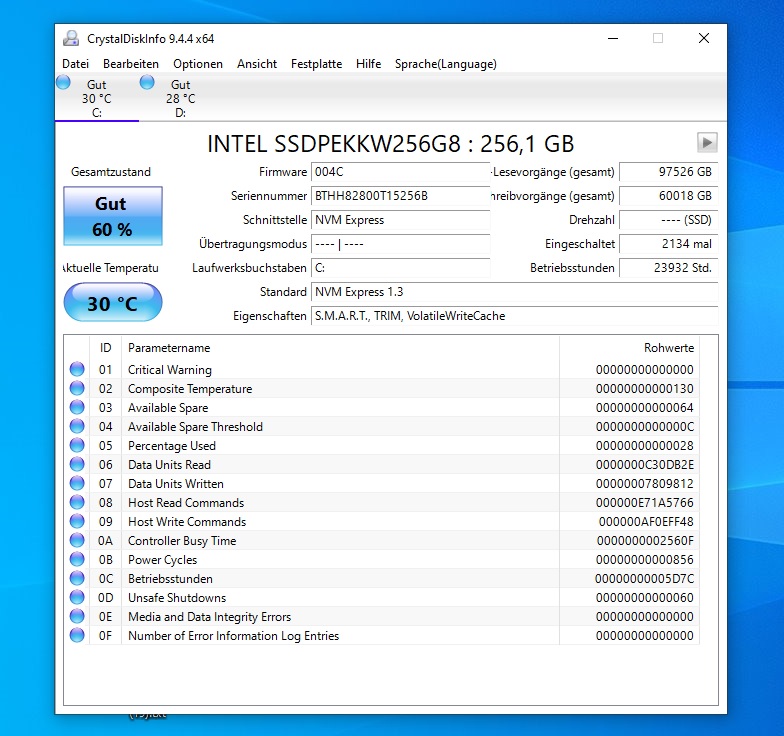The width and height of the screenshot is (784, 736).
Task: Click raw value 0000000005D7C
Action: (x=644, y=578)
